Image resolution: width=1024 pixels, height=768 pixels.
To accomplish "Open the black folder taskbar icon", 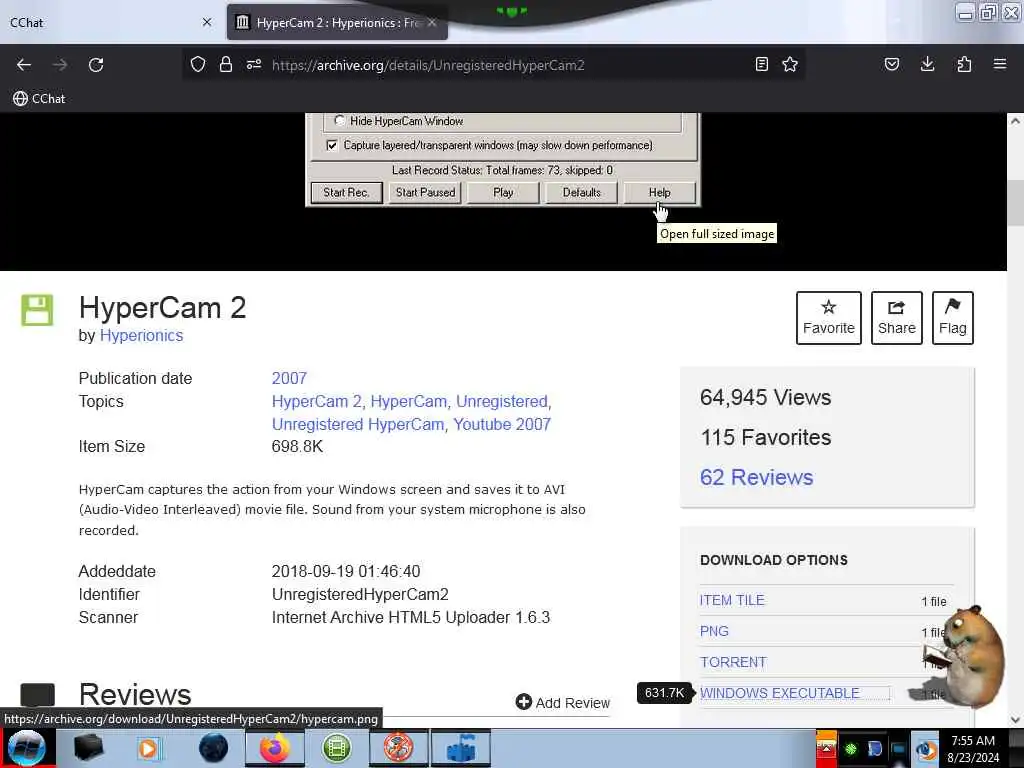I will (89, 748).
